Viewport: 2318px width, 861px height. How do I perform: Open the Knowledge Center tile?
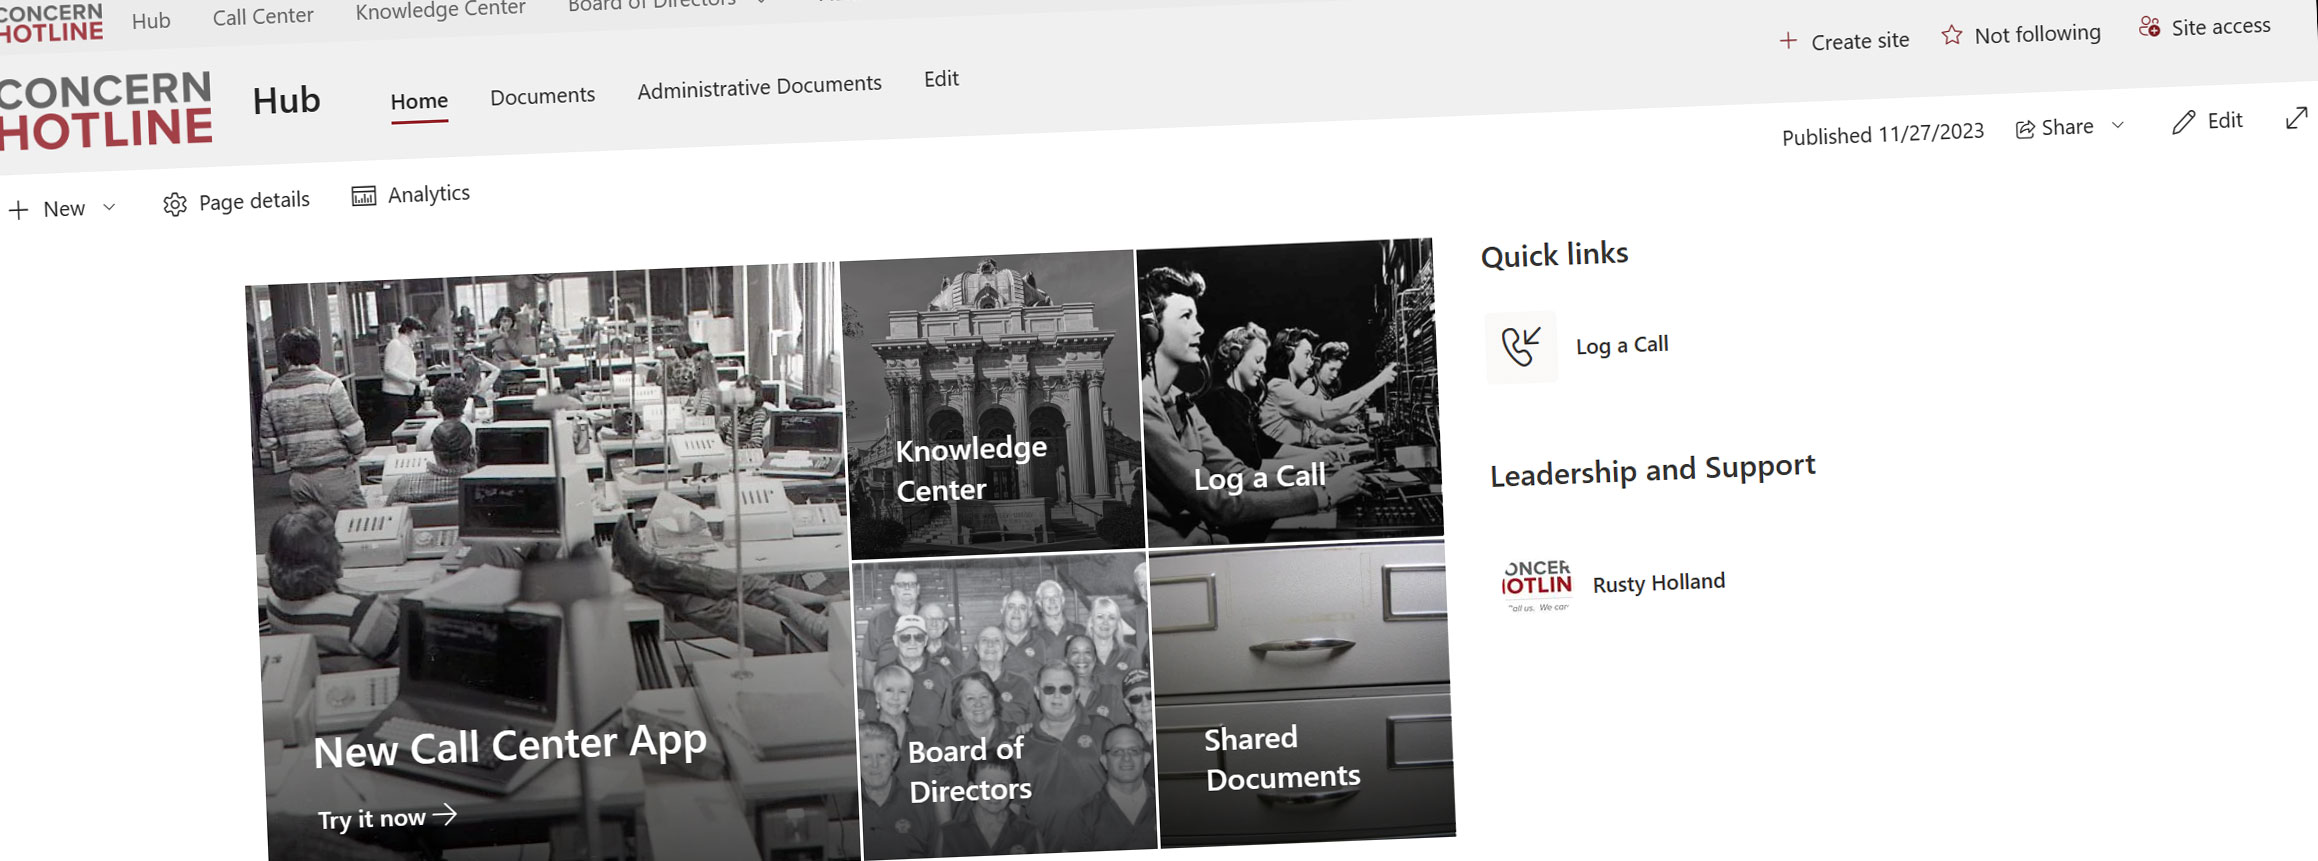[993, 404]
